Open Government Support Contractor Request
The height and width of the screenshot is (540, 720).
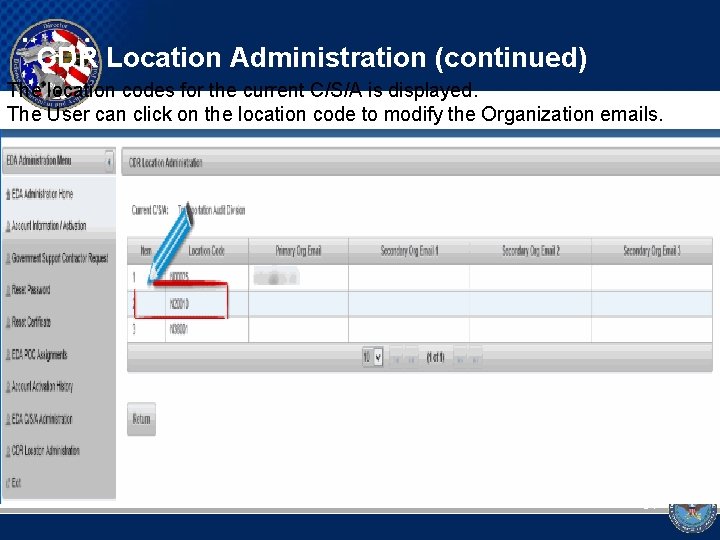click(60, 258)
